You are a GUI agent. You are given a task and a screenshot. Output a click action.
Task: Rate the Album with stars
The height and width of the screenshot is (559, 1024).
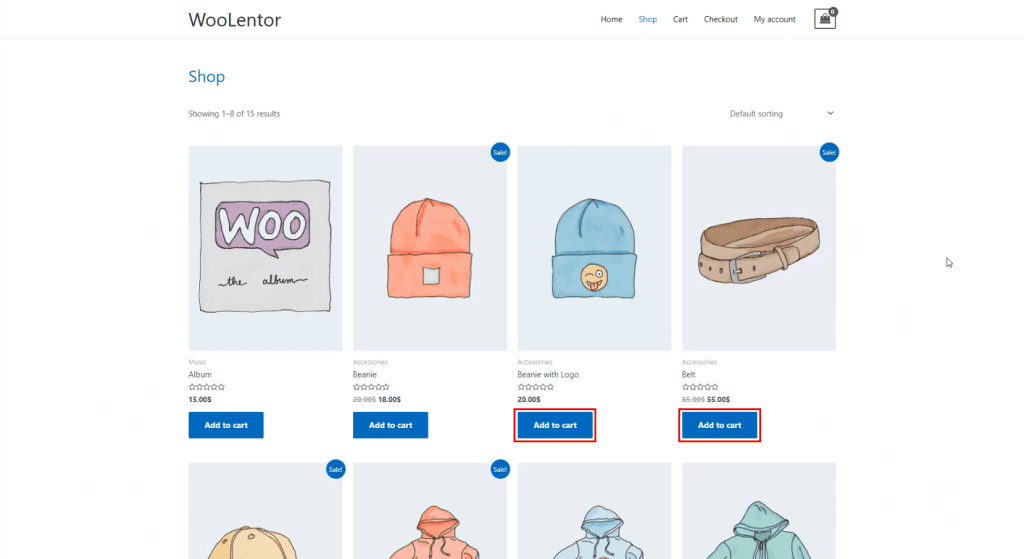pos(206,387)
